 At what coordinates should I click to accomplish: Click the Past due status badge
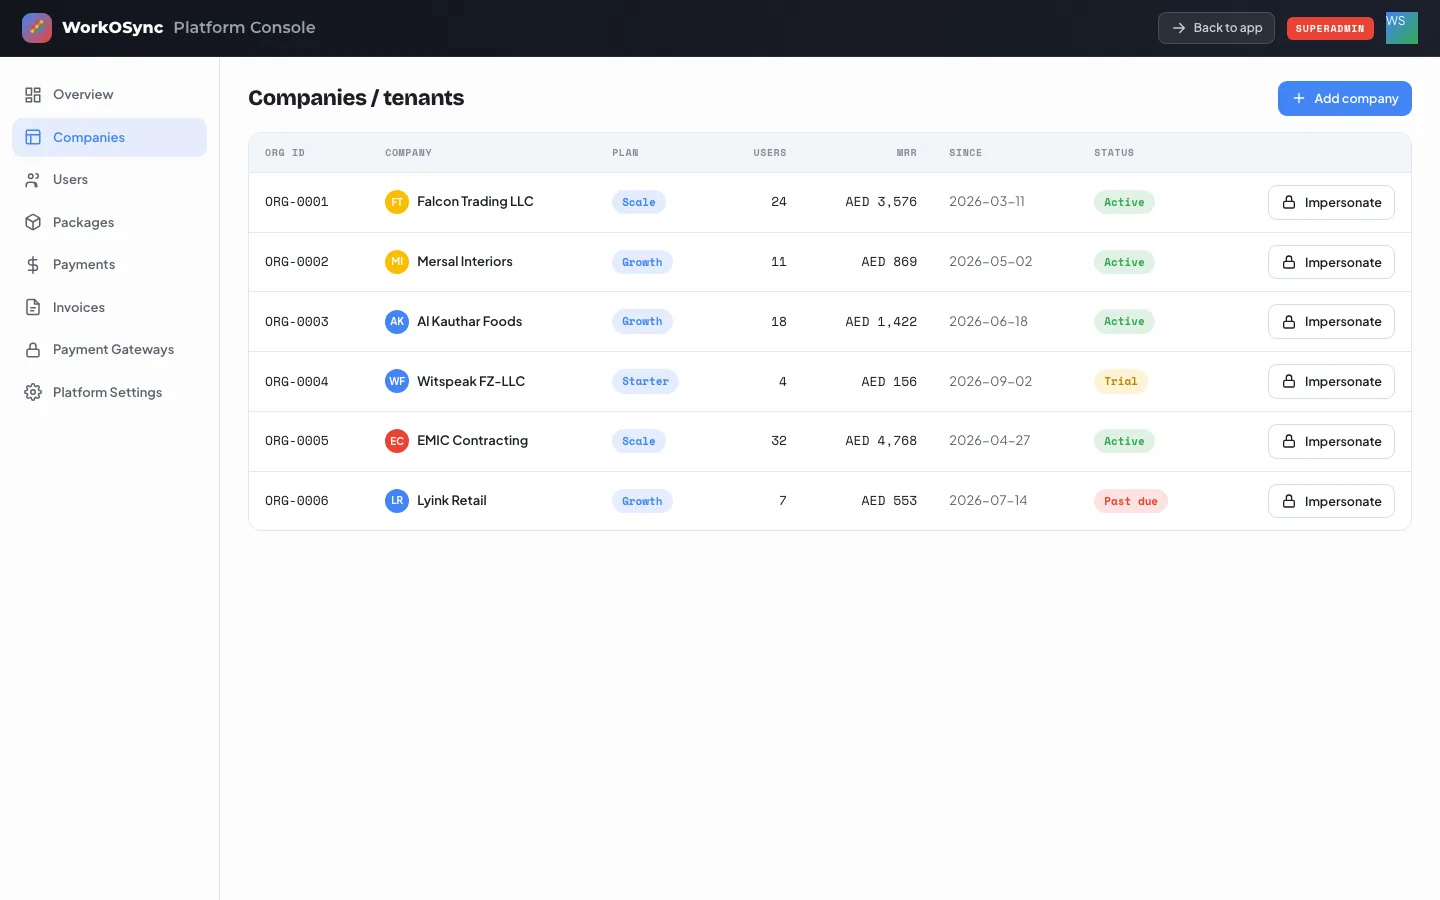1131,501
